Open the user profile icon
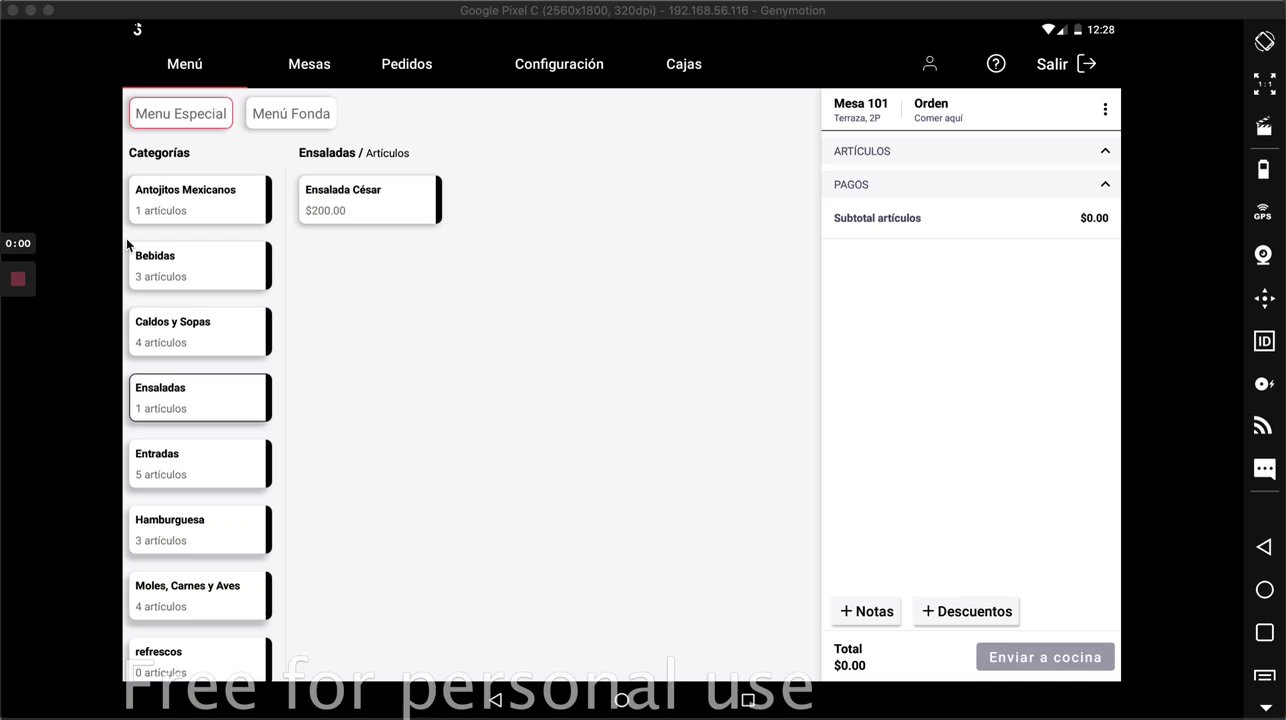 coord(929,64)
